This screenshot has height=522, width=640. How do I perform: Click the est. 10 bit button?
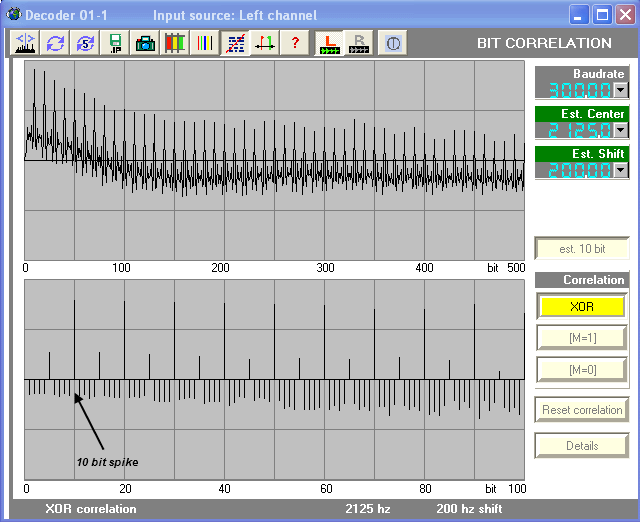pyautogui.click(x=582, y=249)
